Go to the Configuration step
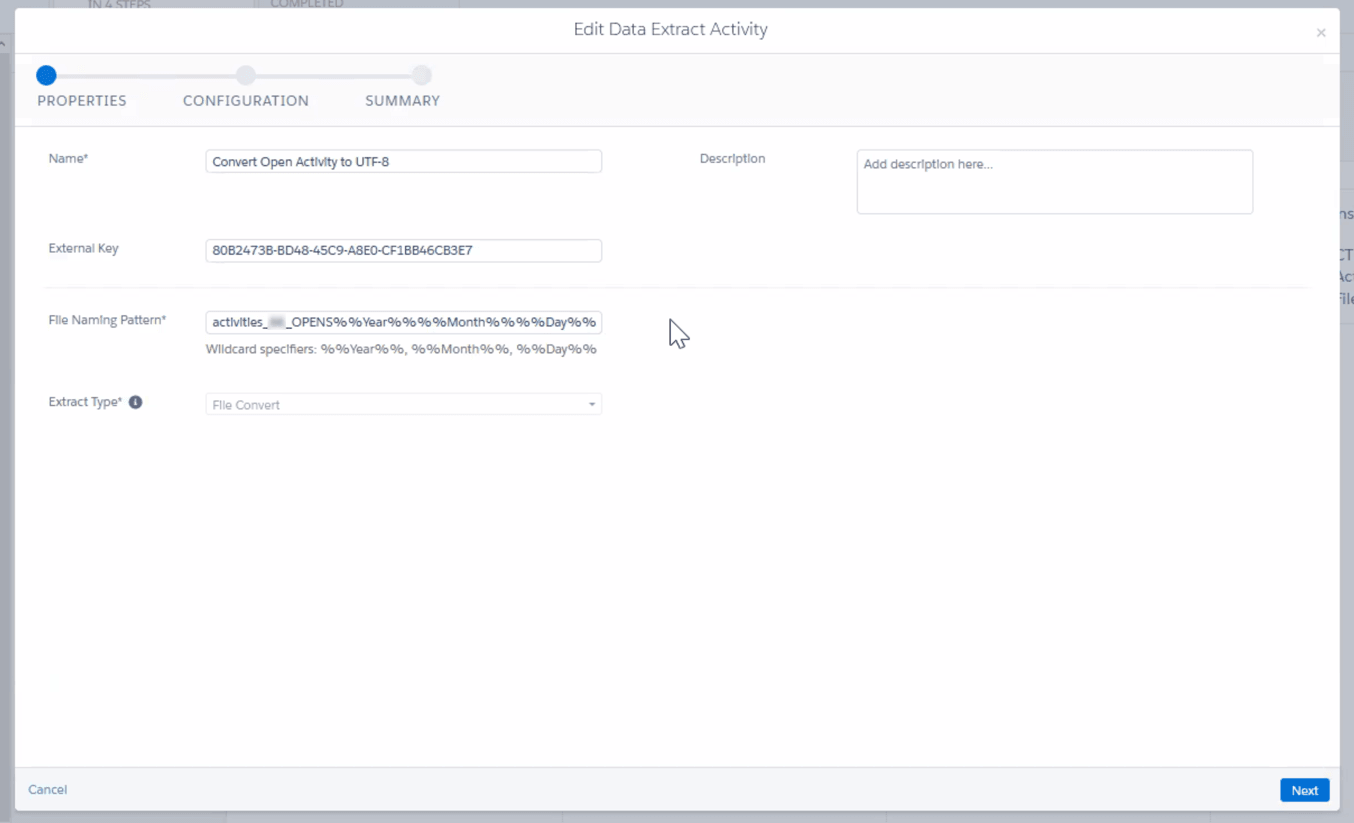Image resolution: width=1354 pixels, height=823 pixels. pyautogui.click(x=246, y=101)
